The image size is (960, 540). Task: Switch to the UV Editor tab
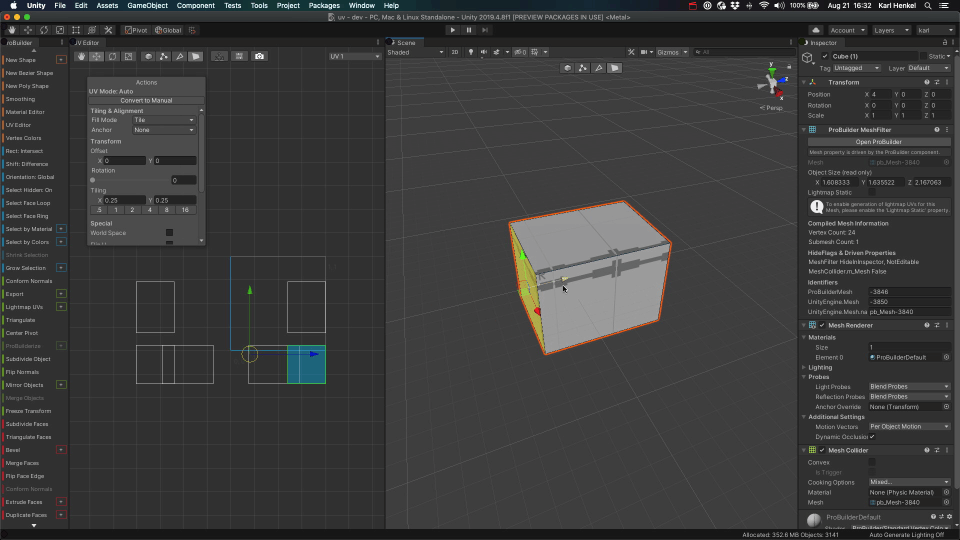(x=85, y=43)
